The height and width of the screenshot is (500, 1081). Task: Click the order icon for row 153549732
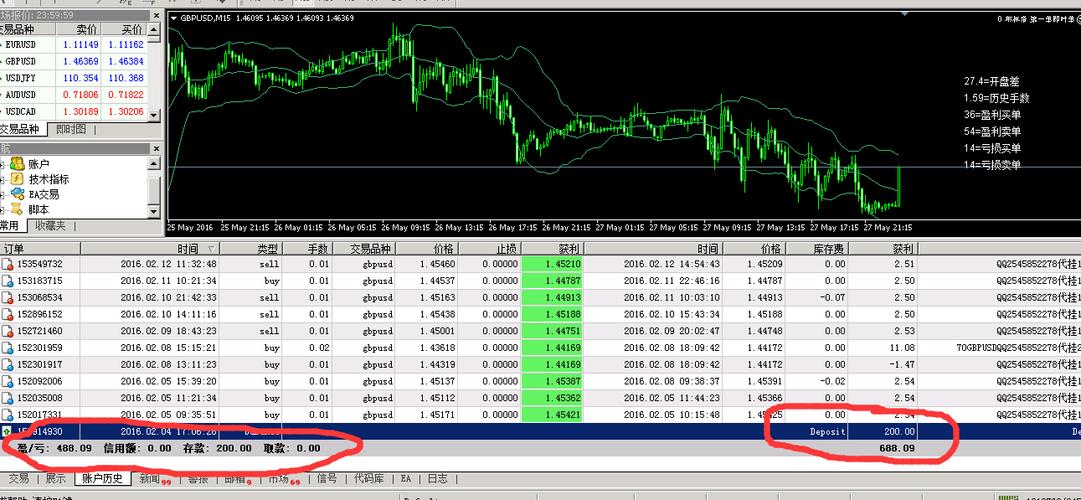pyautogui.click(x=8, y=264)
